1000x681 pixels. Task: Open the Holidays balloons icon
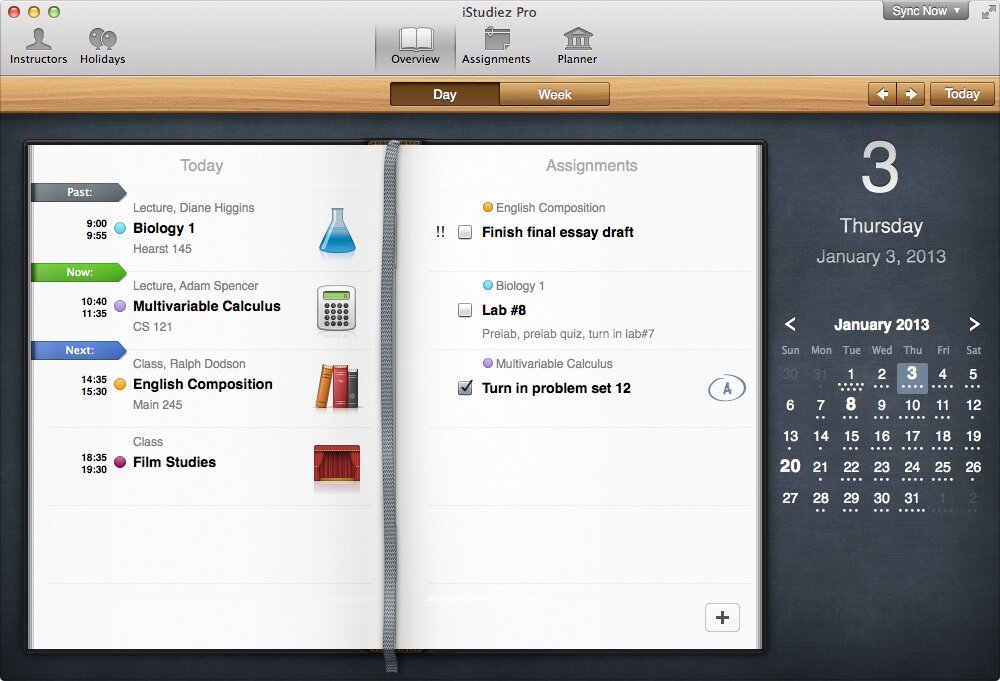tap(102, 46)
